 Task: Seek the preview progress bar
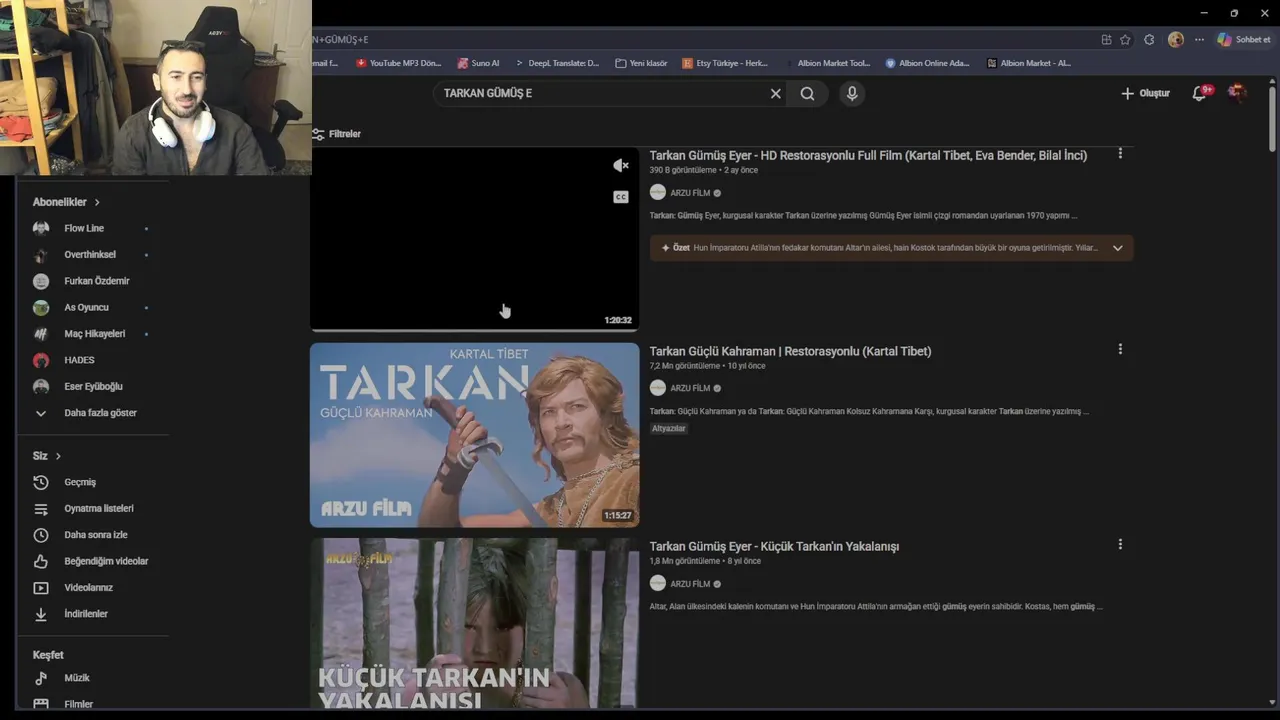coord(474,329)
